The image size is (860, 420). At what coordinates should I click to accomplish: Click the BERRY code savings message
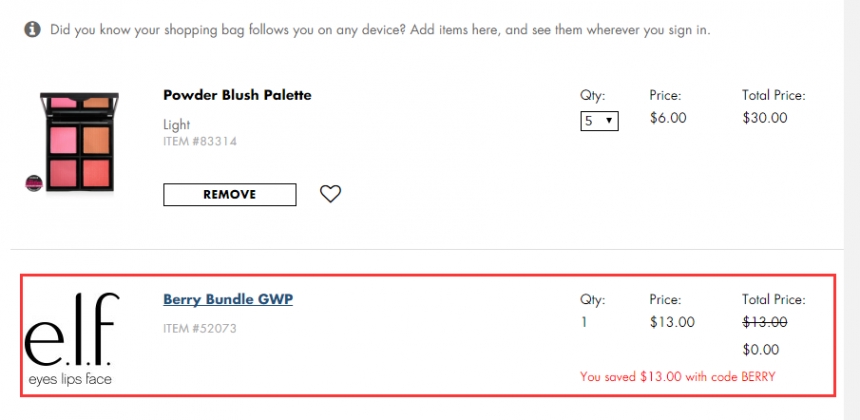[x=677, y=377]
